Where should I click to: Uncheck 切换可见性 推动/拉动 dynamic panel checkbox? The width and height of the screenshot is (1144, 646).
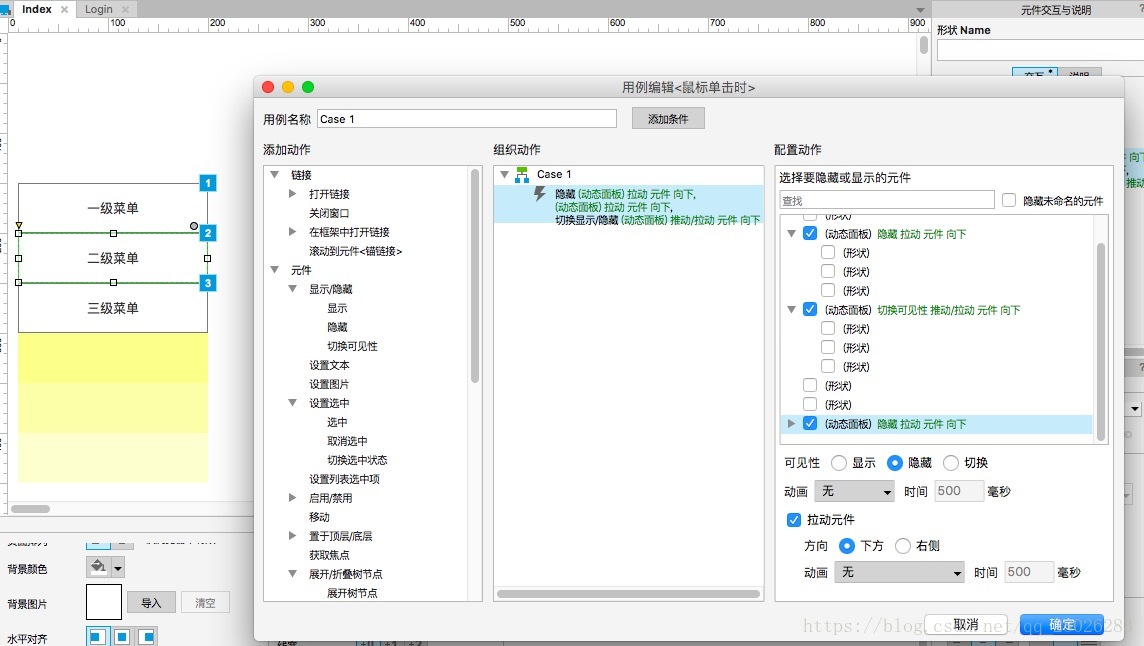click(810, 309)
